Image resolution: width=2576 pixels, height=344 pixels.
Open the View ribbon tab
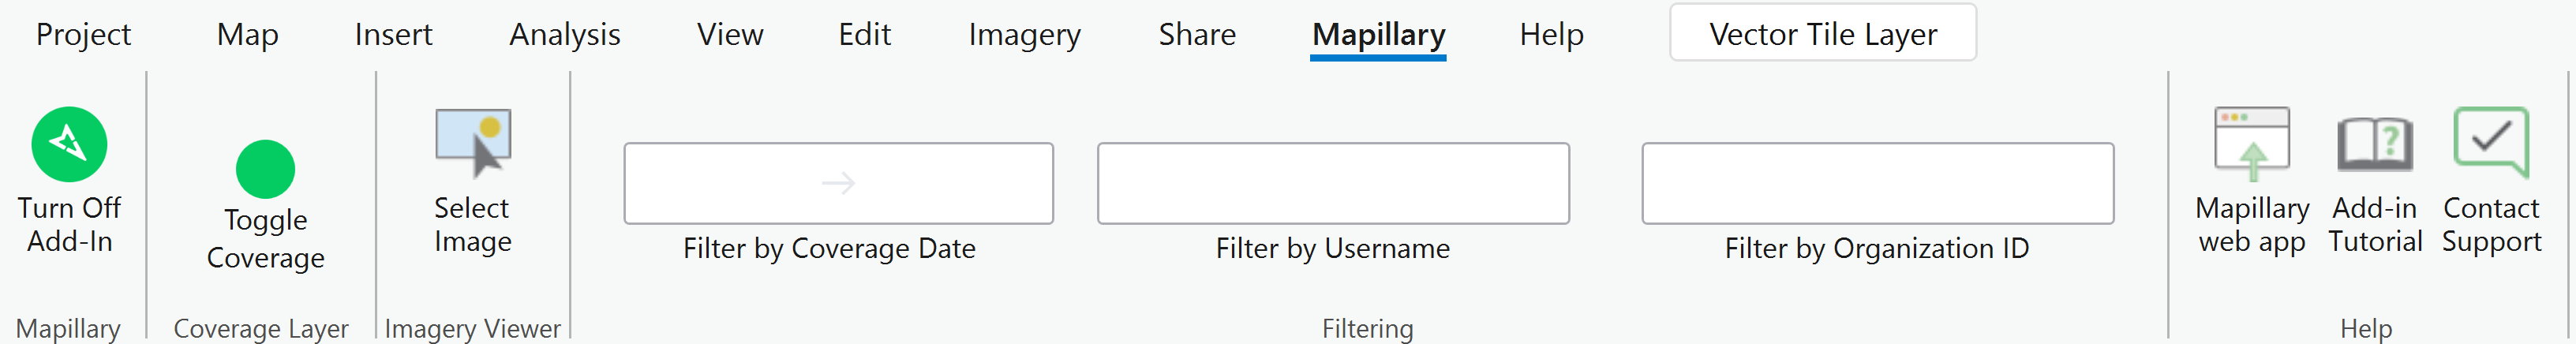coord(730,35)
